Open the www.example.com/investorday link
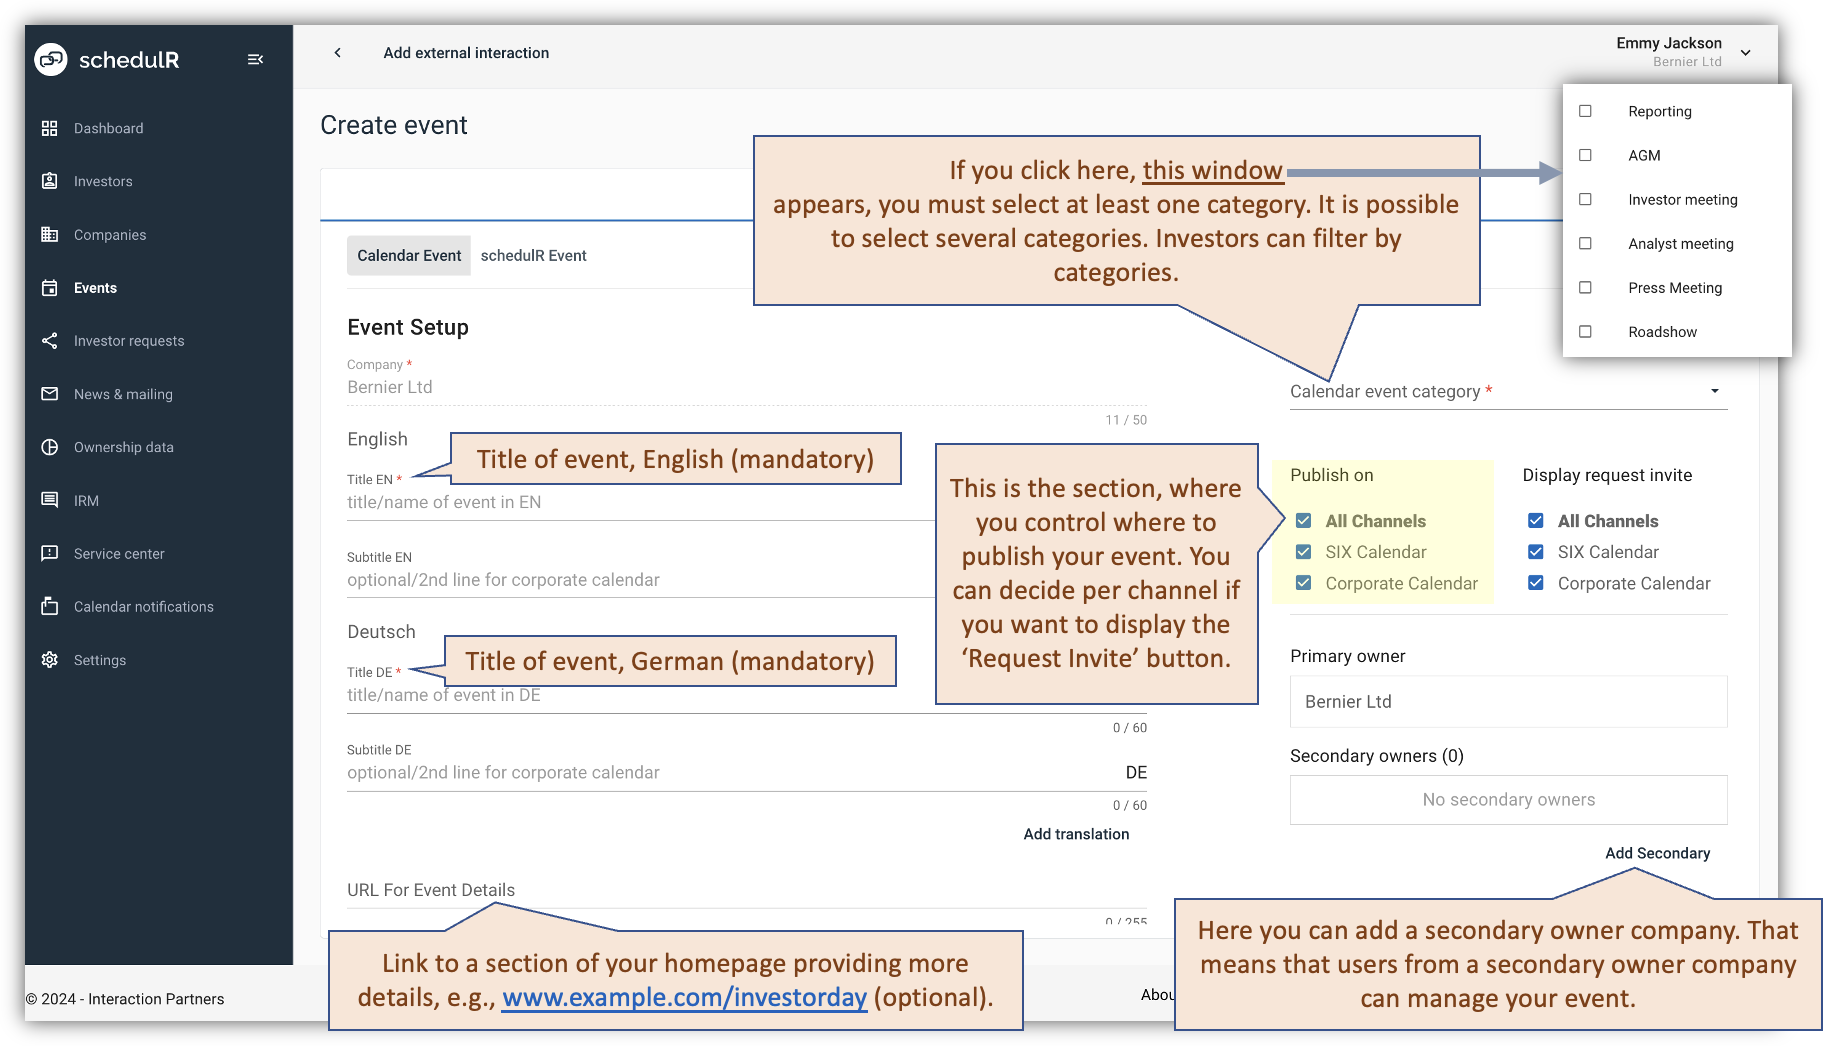This screenshot has width=1848, height=1046. tap(685, 997)
